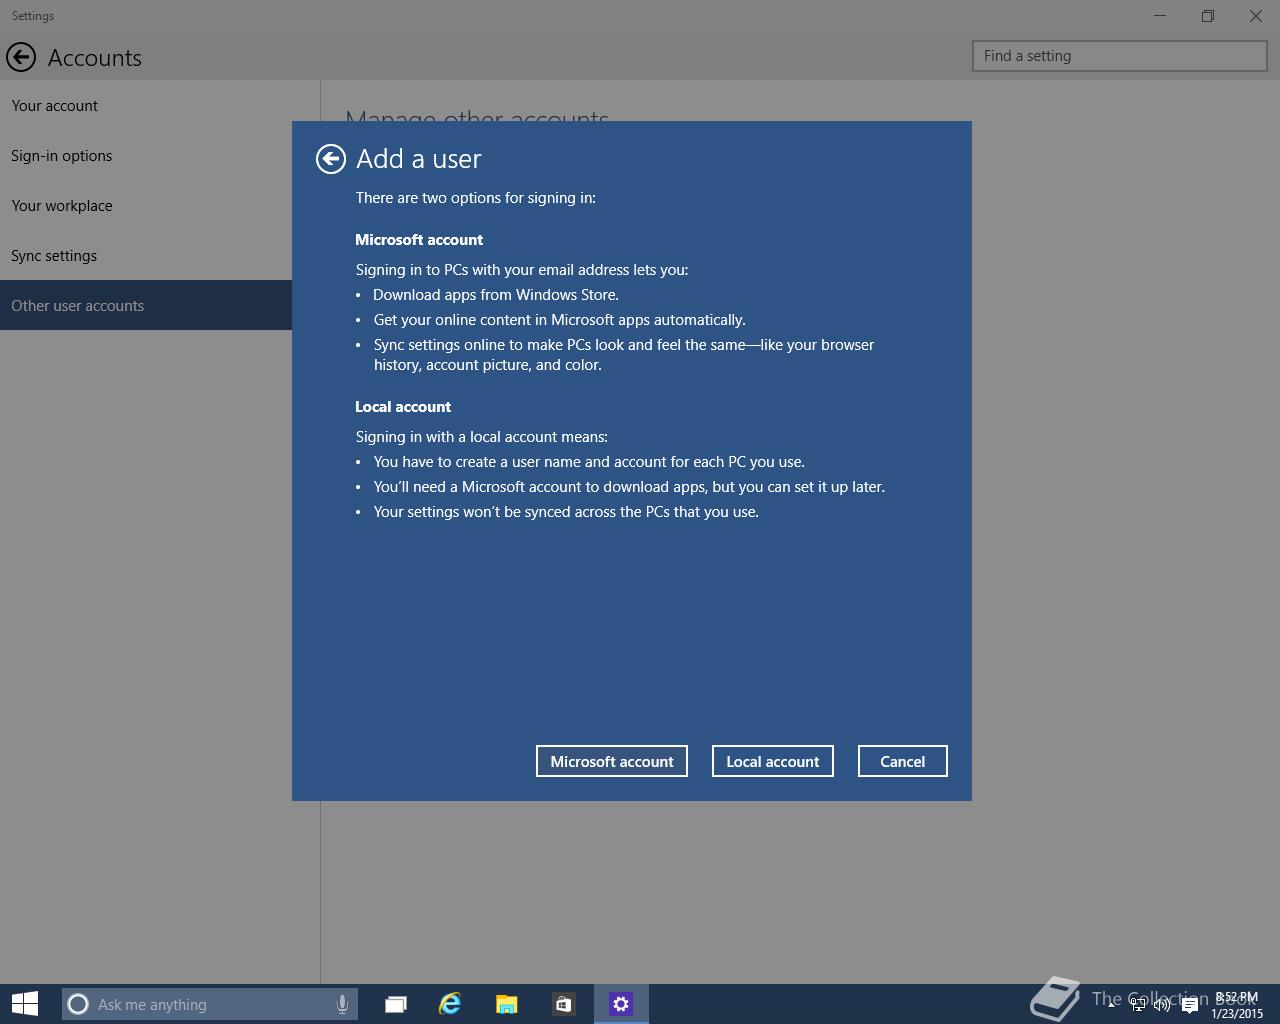Image resolution: width=1280 pixels, height=1024 pixels.
Task: Close the Settings window
Action: point(1256,16)
